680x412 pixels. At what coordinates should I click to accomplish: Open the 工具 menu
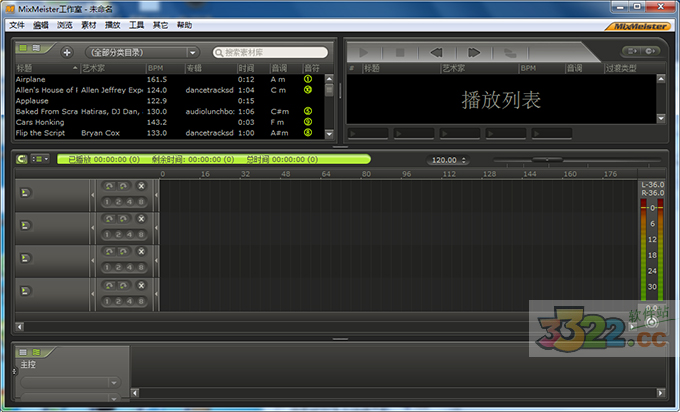tap(136, 25)
